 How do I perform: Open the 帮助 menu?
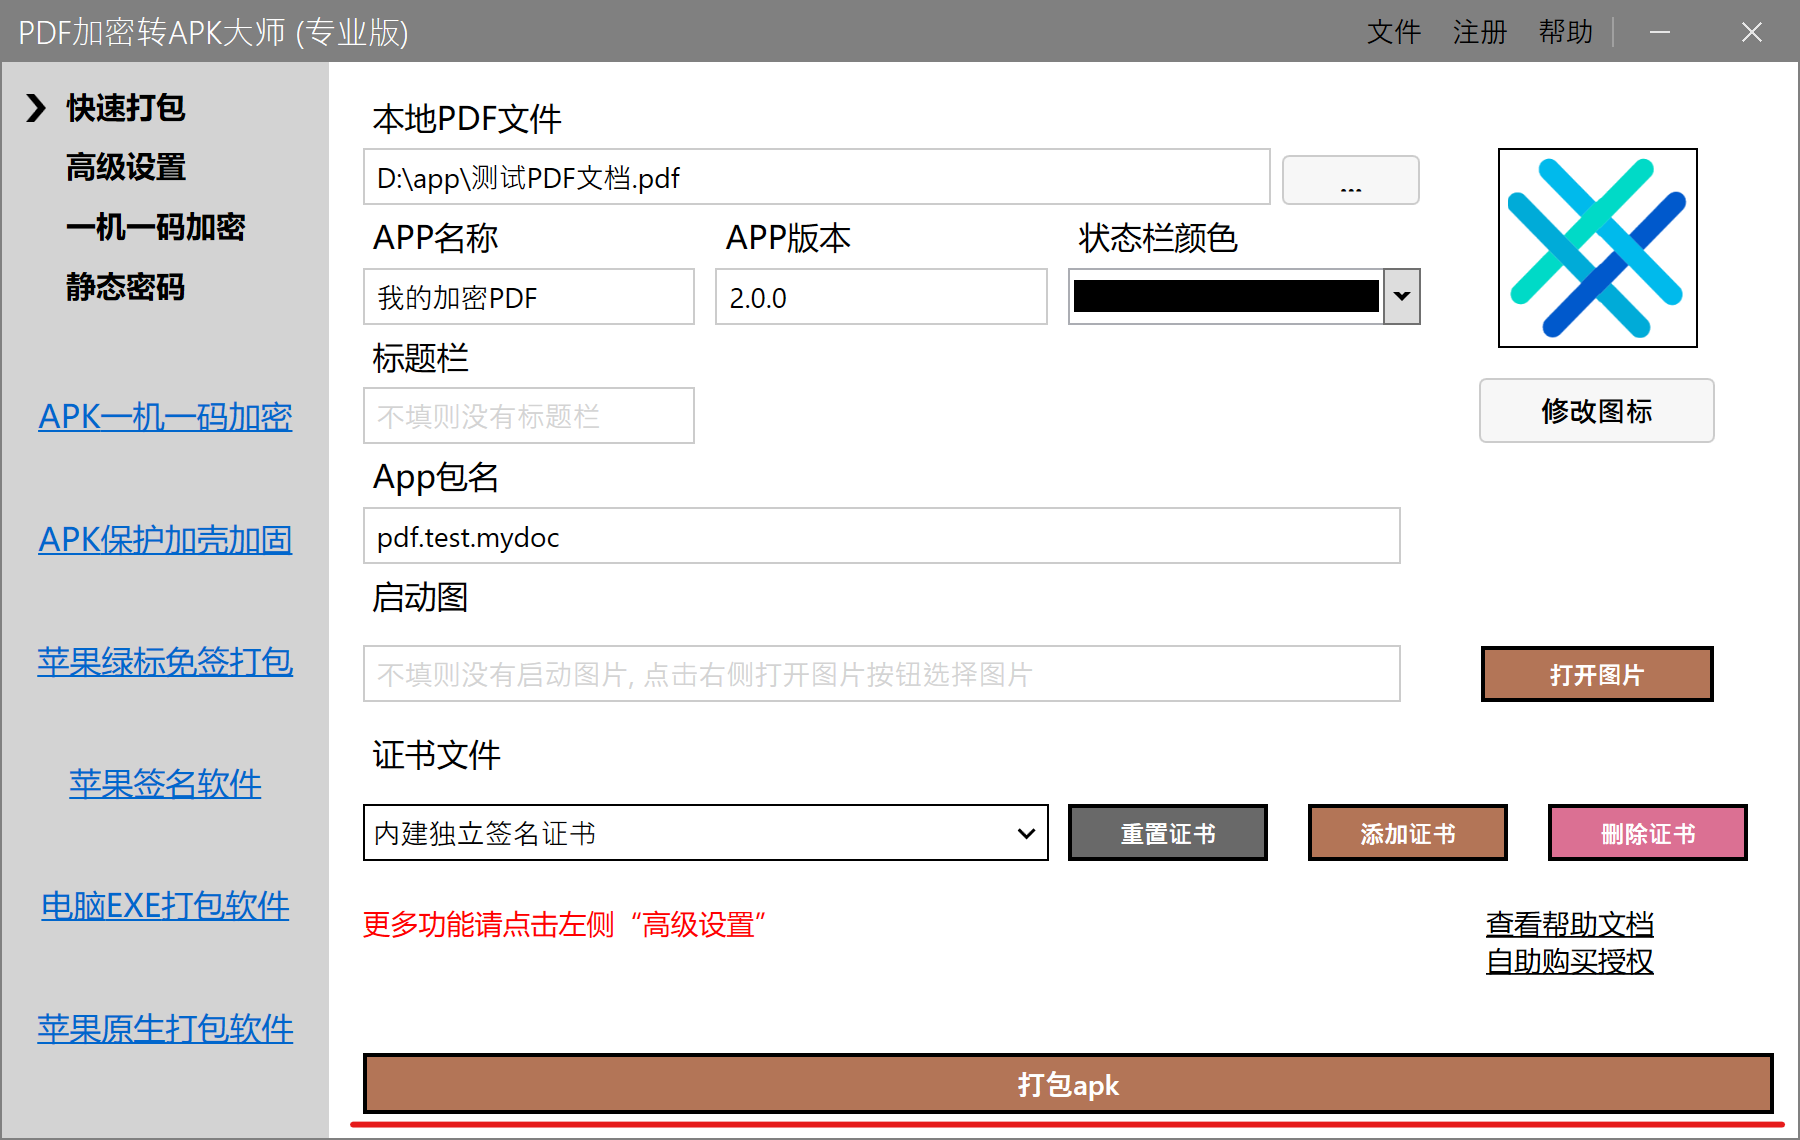1565,32
